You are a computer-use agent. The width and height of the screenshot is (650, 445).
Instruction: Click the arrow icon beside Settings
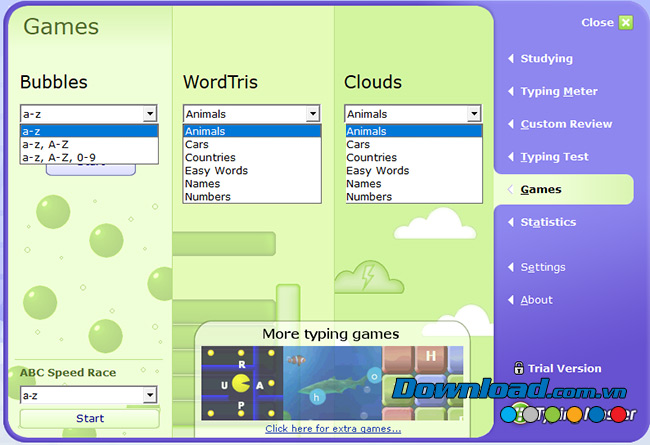click(511, 267)
